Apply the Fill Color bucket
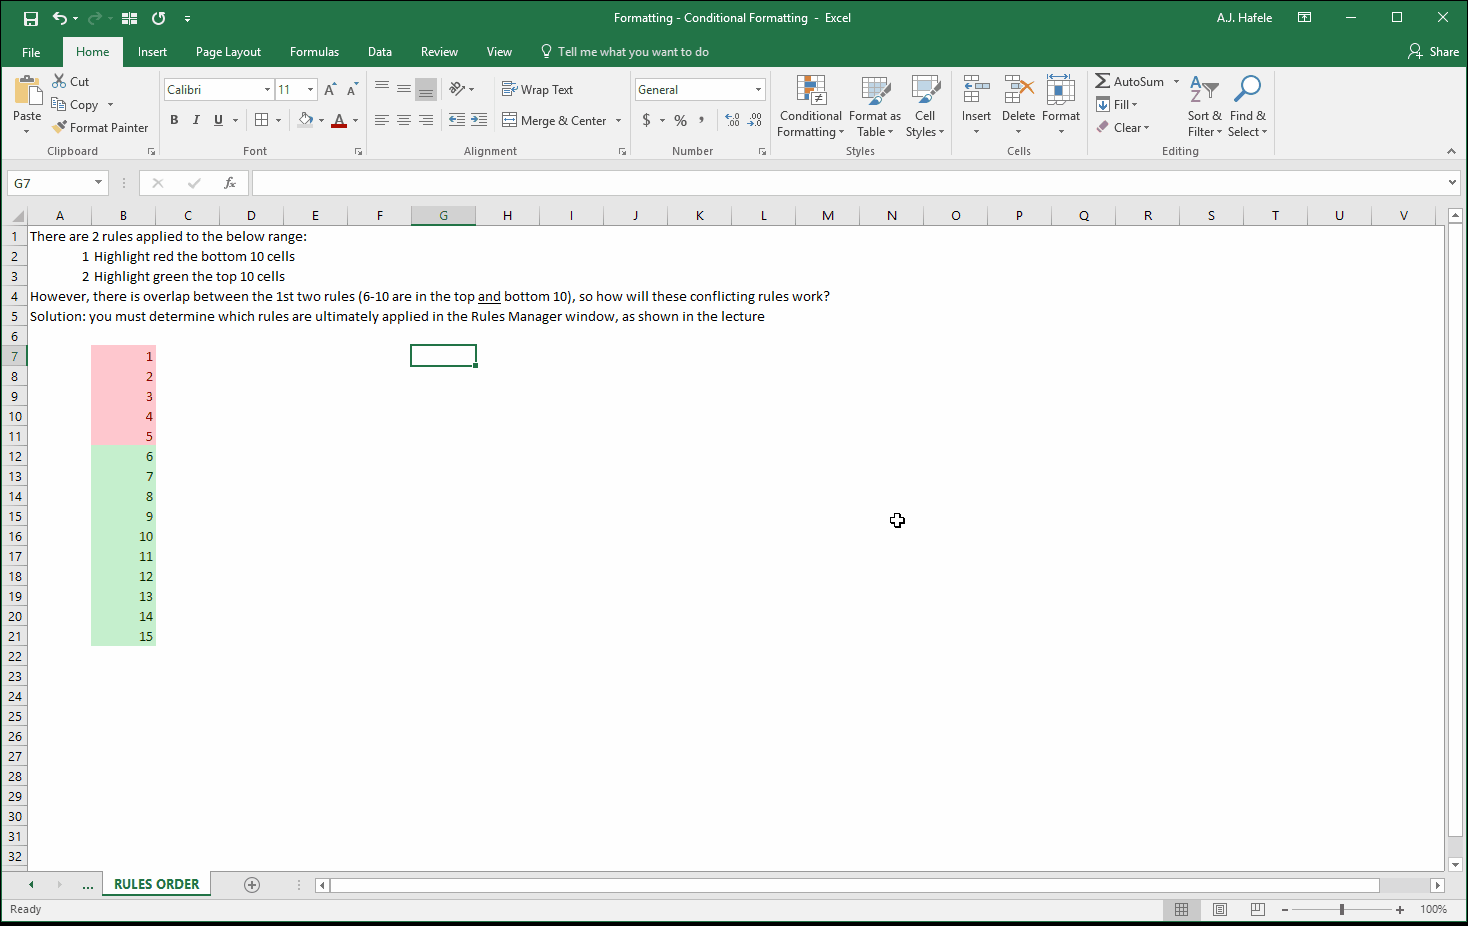 point(305,120)
